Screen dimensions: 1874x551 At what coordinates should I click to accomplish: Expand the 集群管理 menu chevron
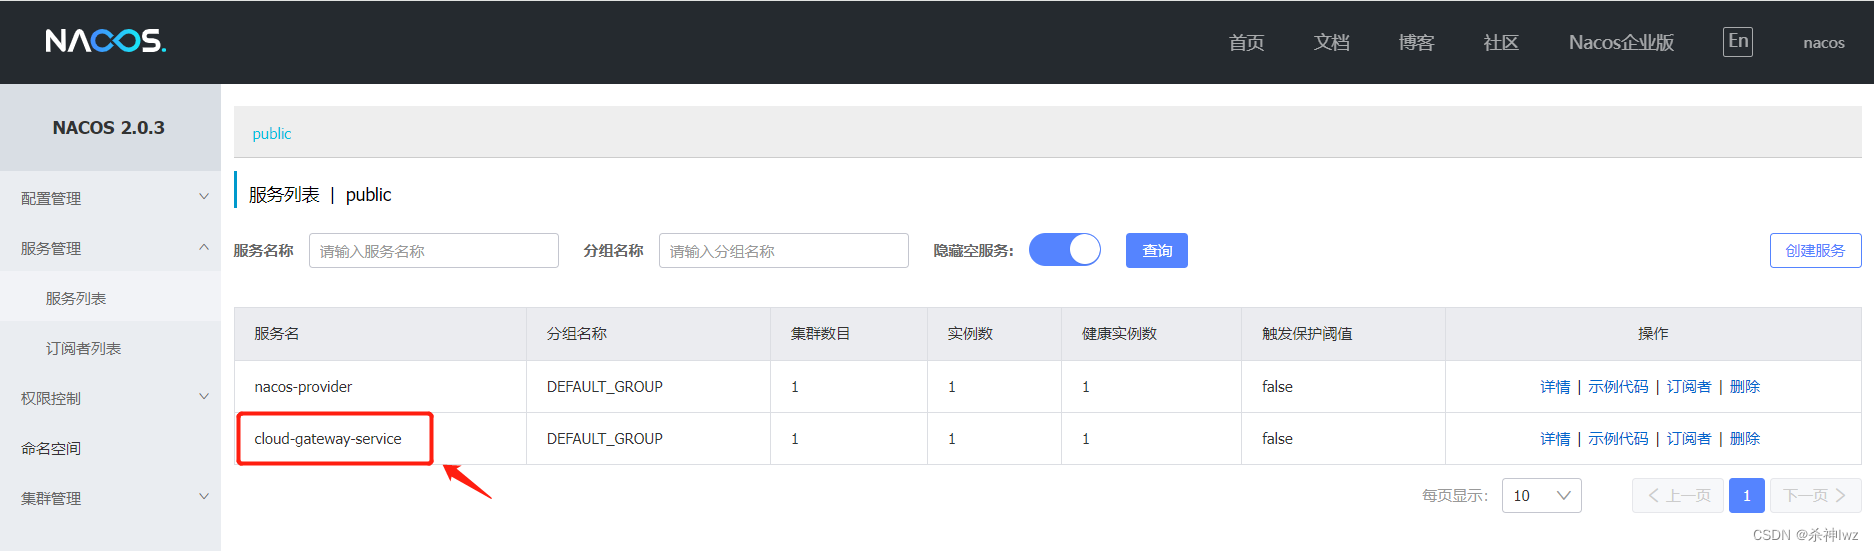point(204,497)
